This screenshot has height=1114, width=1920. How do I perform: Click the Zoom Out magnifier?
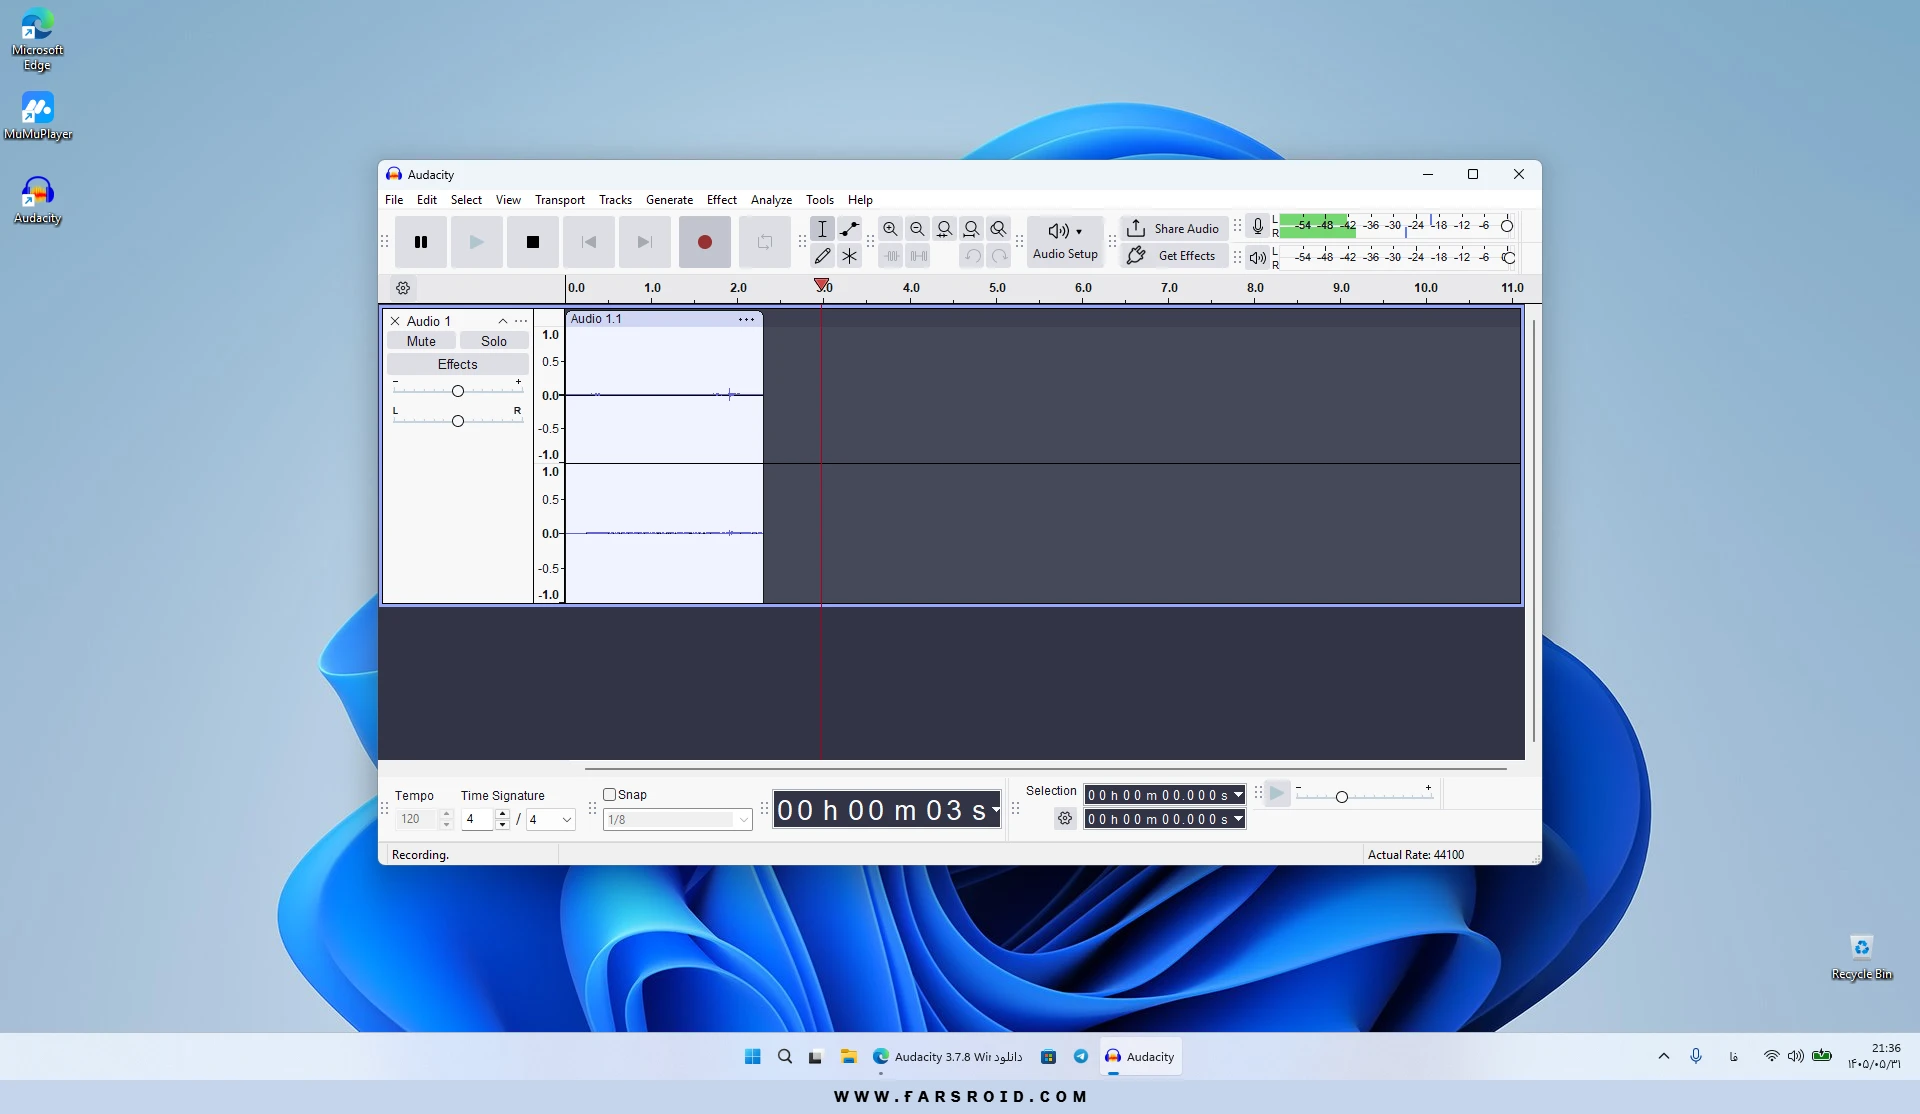tap(917, 229)
